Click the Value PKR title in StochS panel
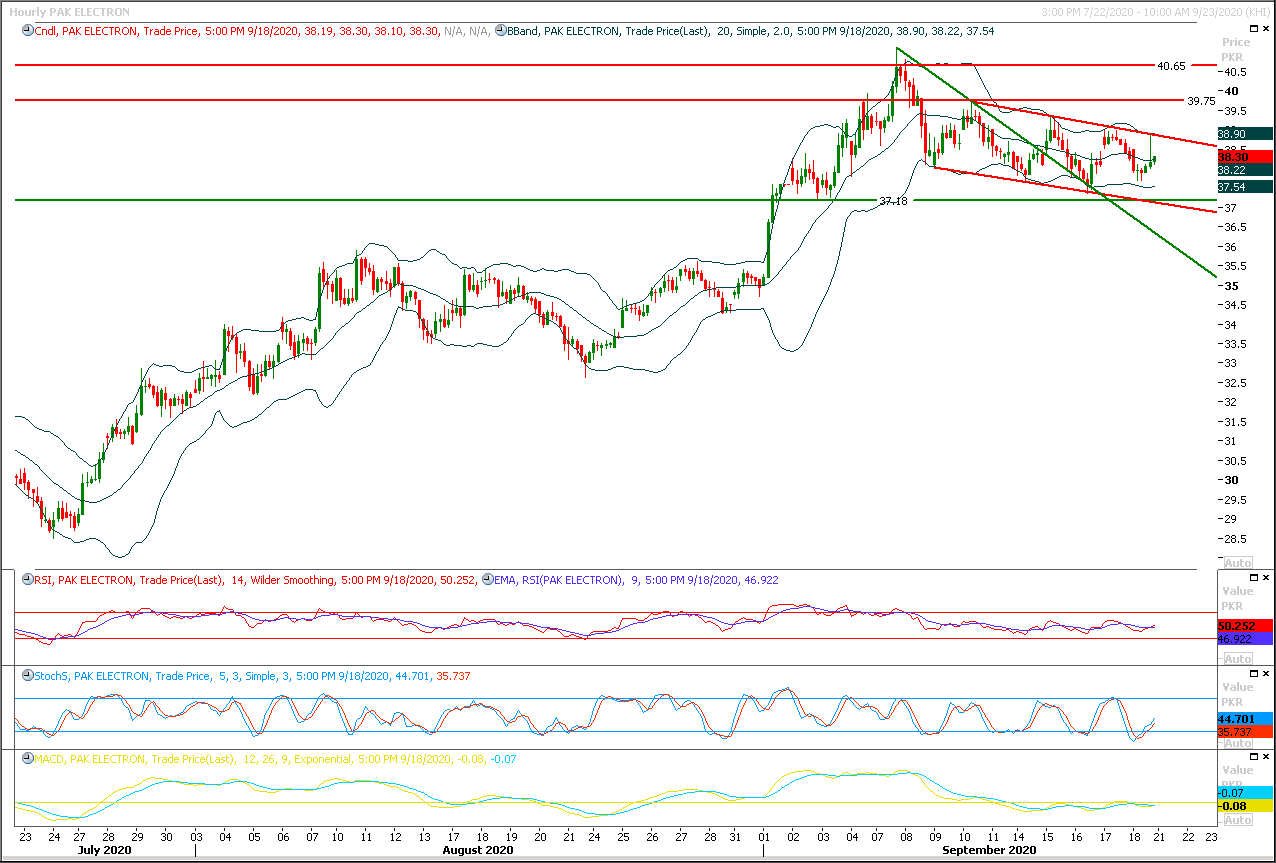The image size is (1276, 863). [1236, 694]
